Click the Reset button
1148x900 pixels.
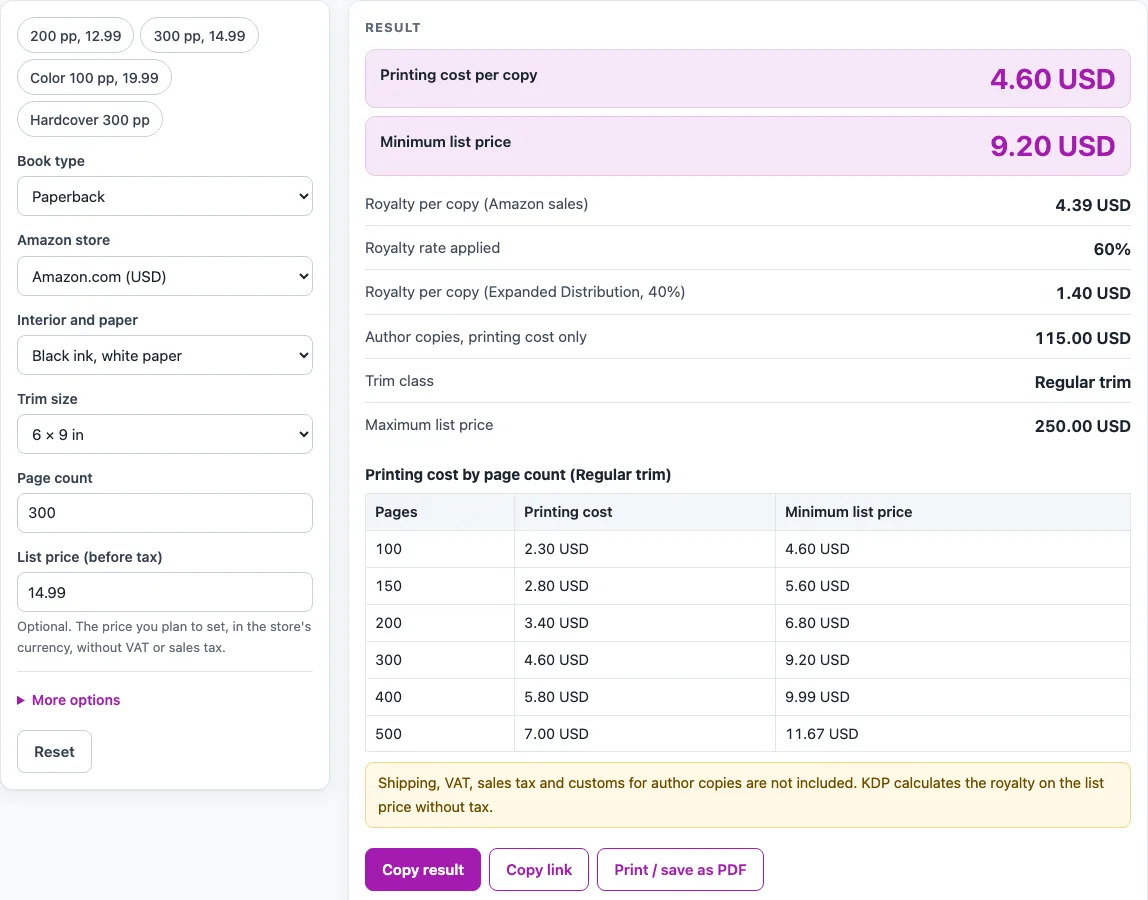(54, 751)
